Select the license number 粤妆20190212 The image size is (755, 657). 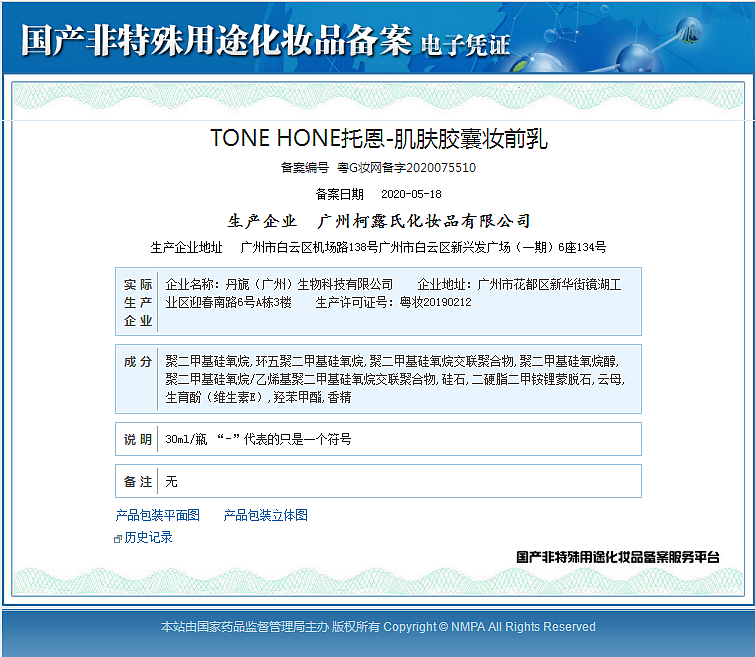[x=435, y=302]
